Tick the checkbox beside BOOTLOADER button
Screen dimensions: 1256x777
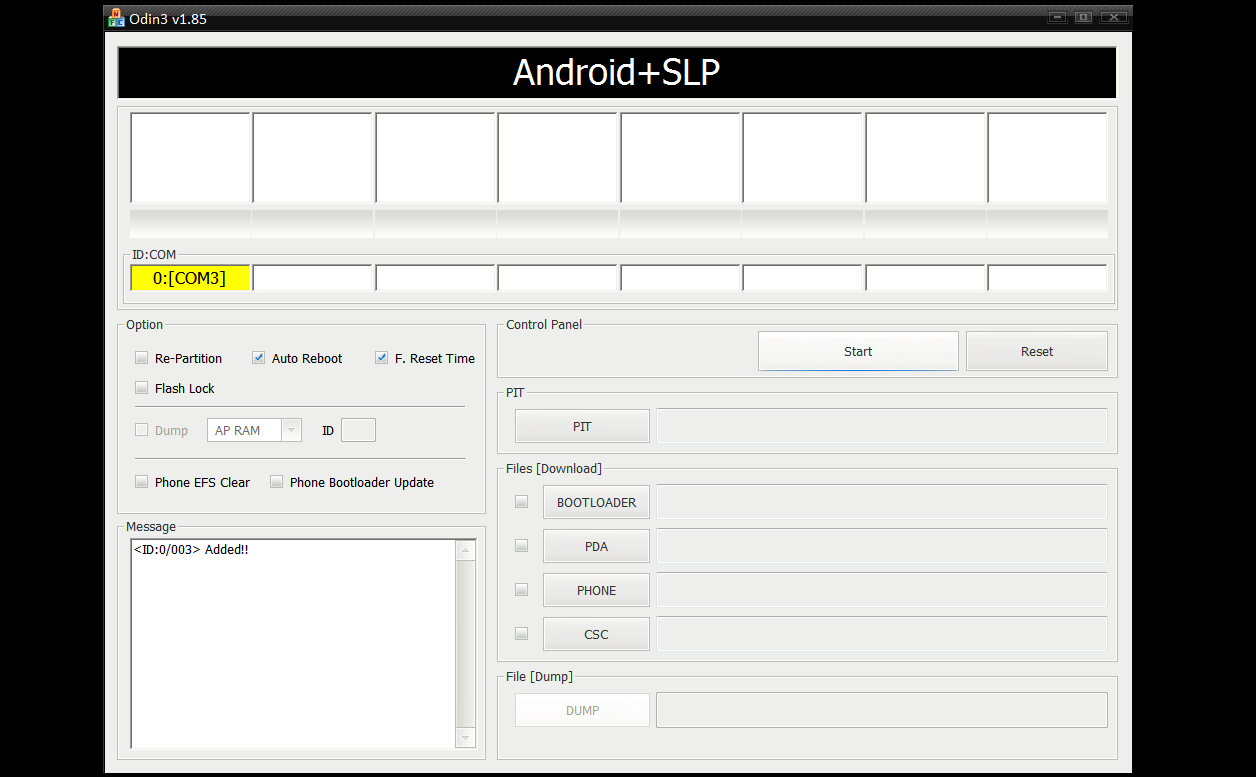(521, 502)
